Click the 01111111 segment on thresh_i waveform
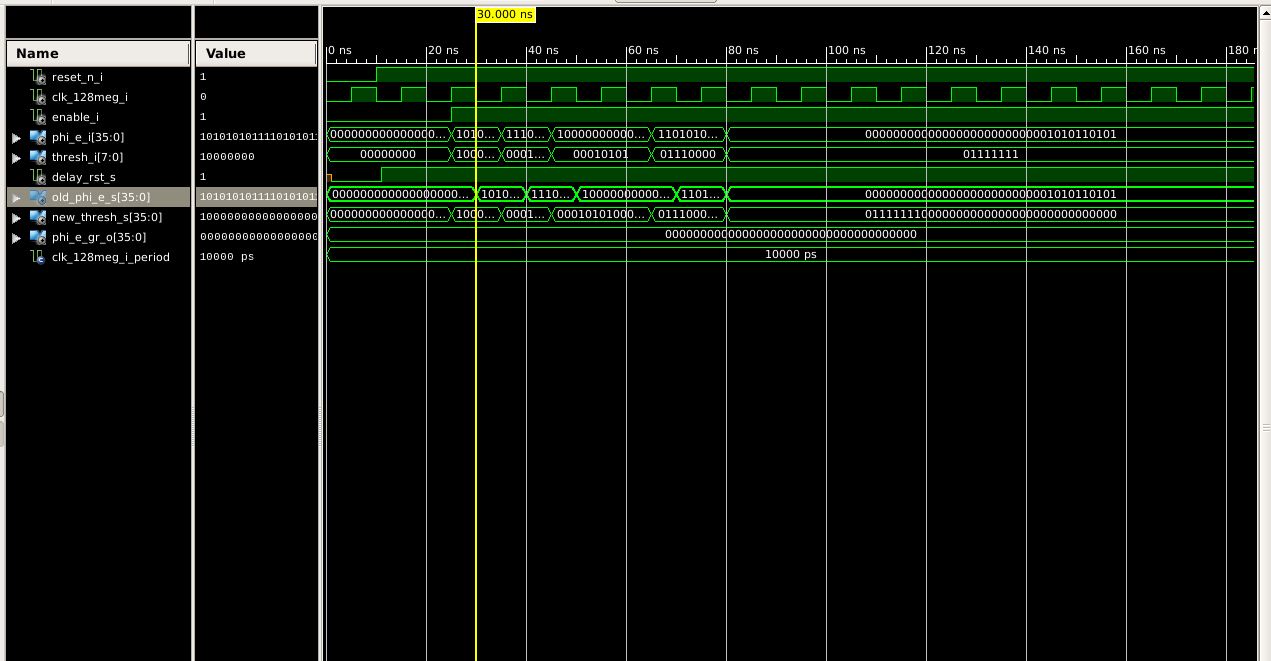This screenshot has height=661, width=1271. coord(990,154)
